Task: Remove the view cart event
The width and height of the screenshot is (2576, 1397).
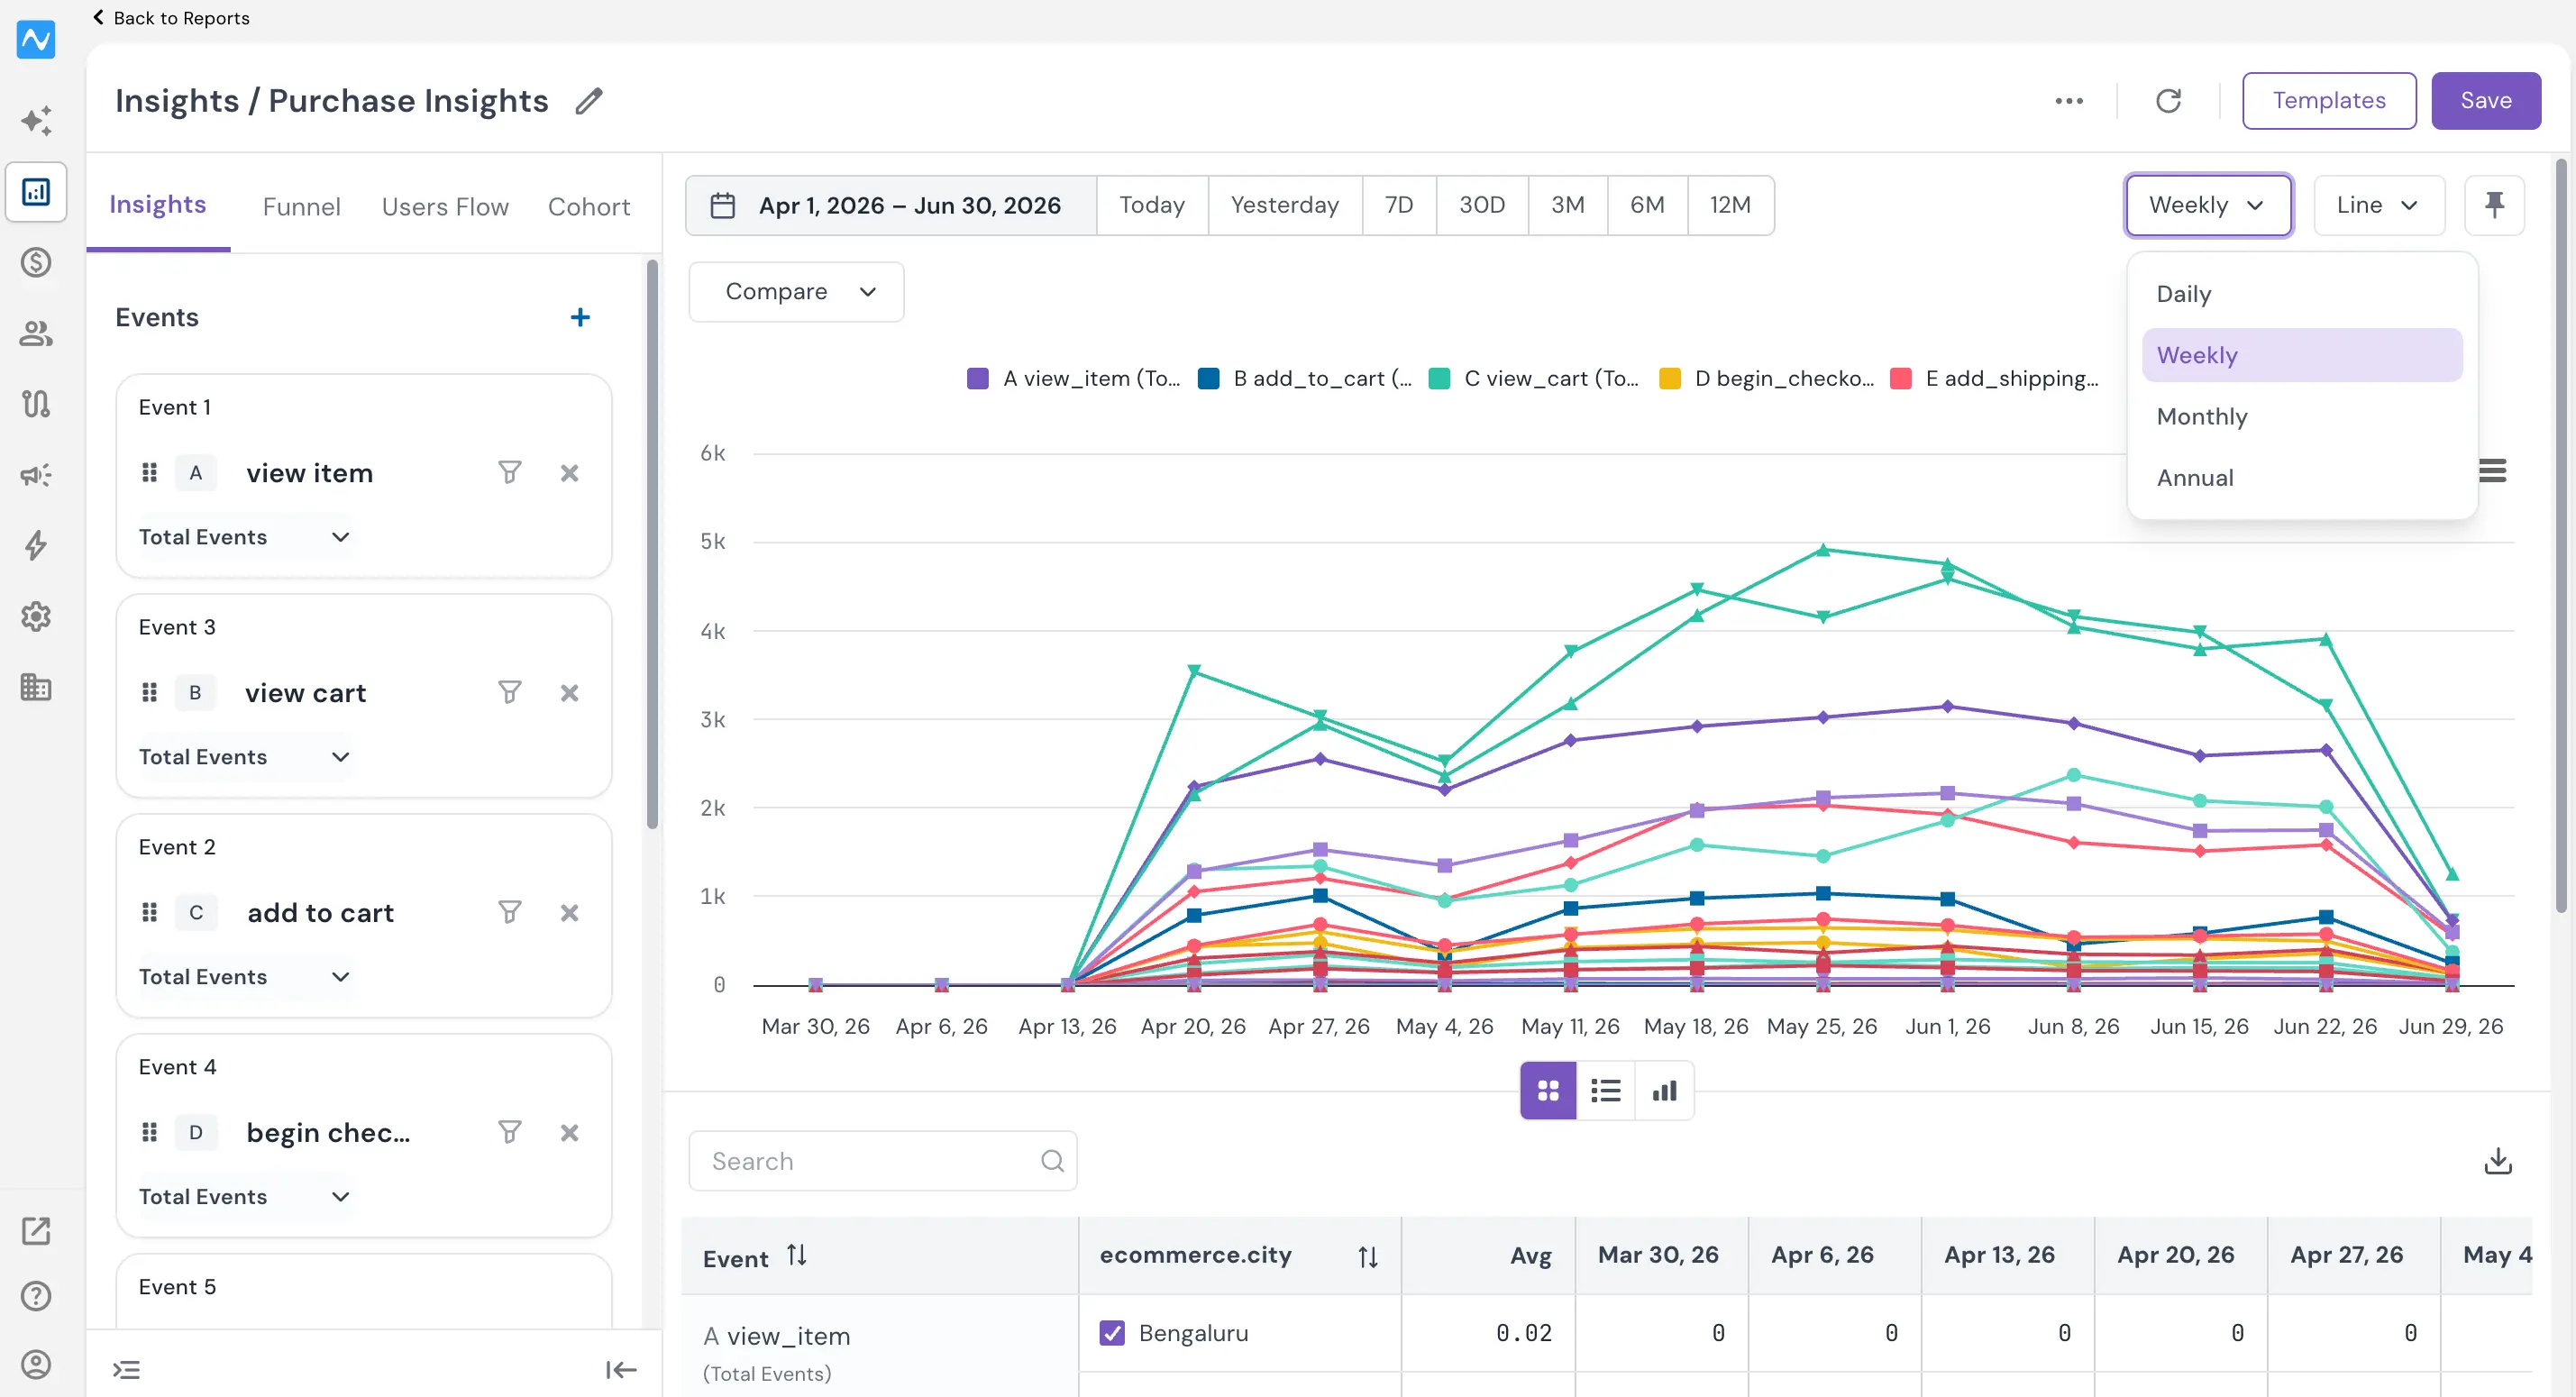Action: 570,693
